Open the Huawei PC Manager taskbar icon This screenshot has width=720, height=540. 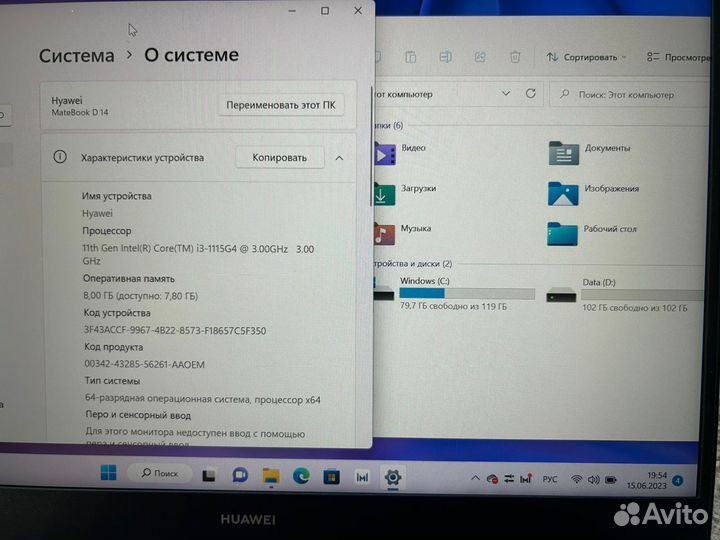tap(362, 478)
